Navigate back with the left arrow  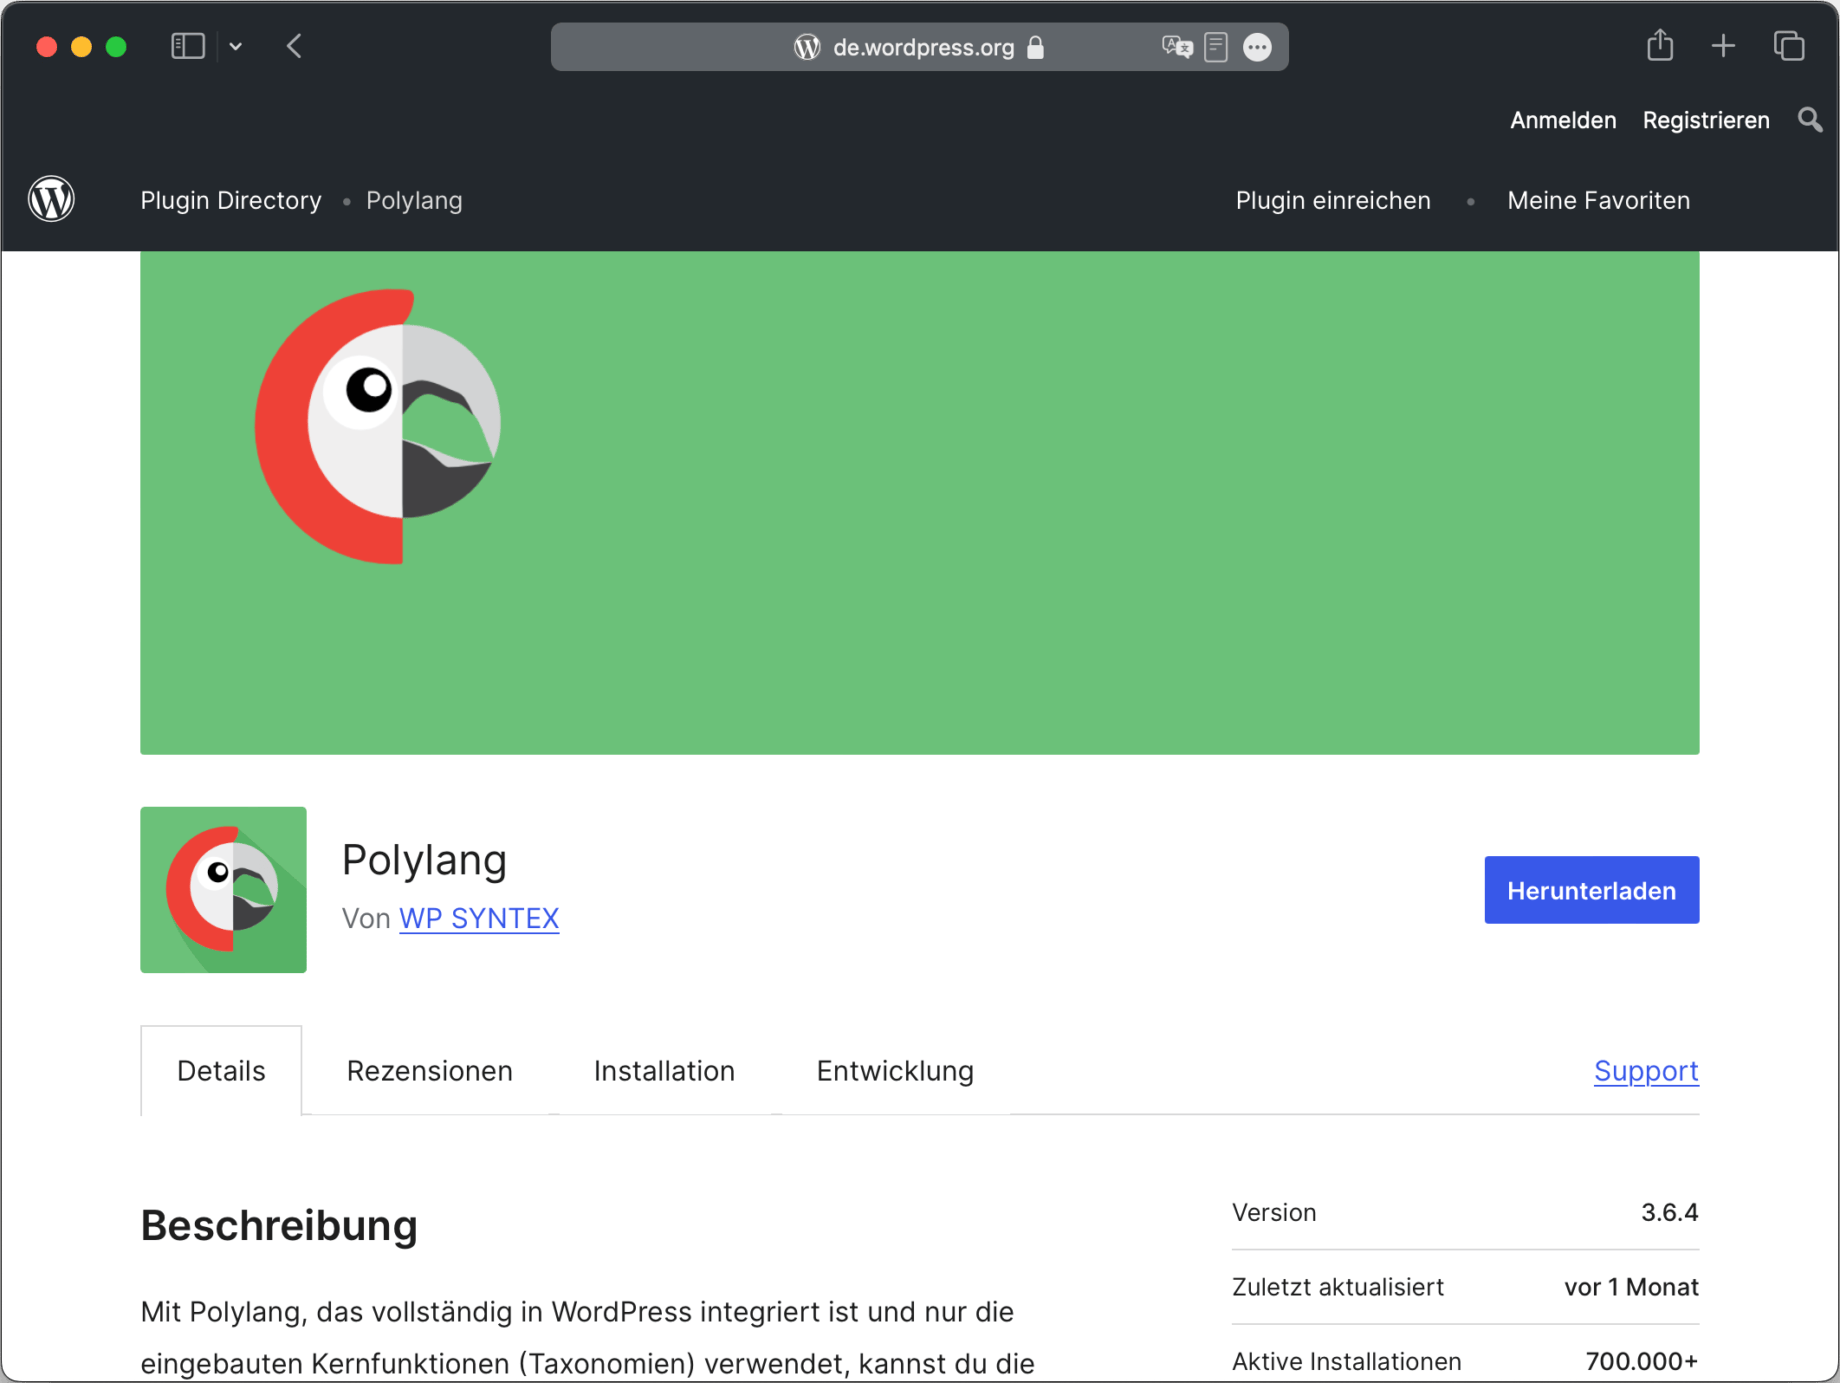pos(293,45)
